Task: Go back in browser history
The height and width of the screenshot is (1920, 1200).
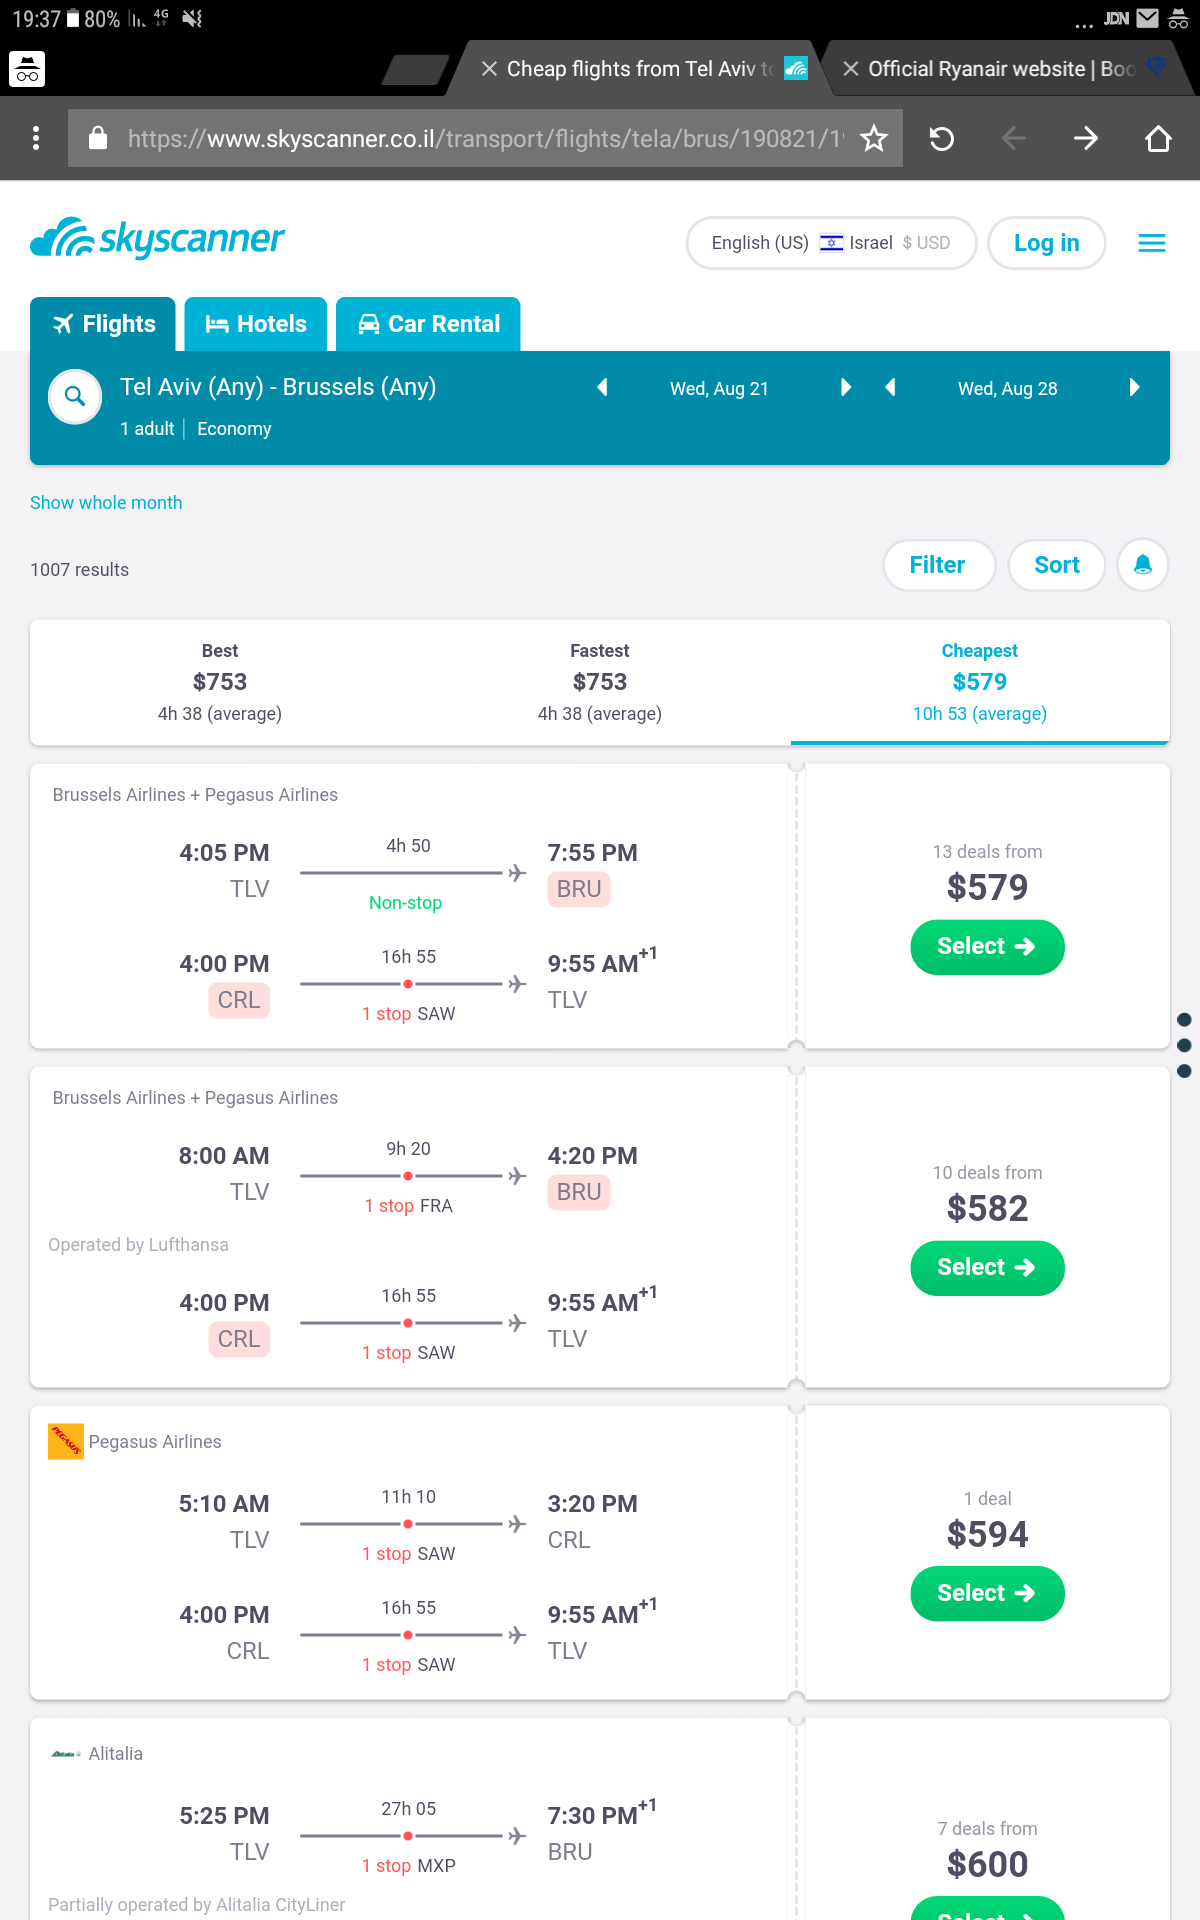Action: (x=1013, y=138)
